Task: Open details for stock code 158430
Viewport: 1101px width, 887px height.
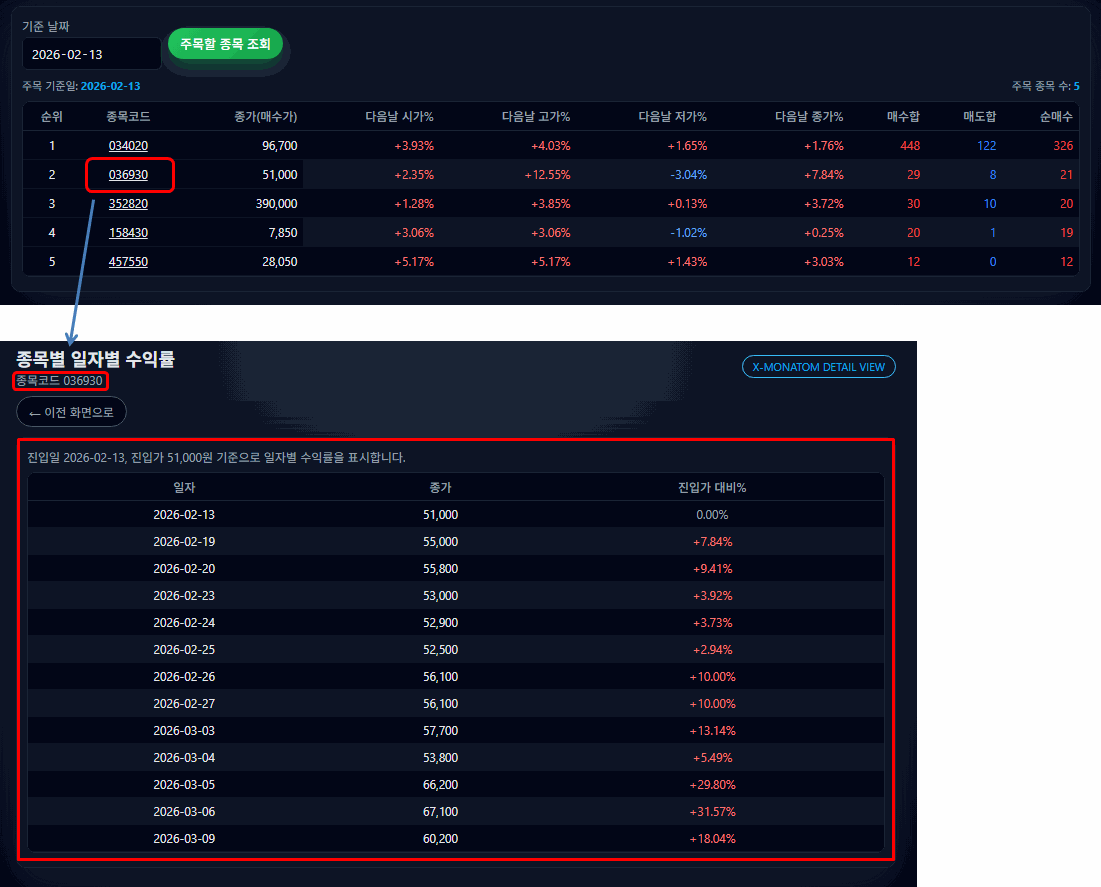Action: pyautogui.click(x=129, y=232)
